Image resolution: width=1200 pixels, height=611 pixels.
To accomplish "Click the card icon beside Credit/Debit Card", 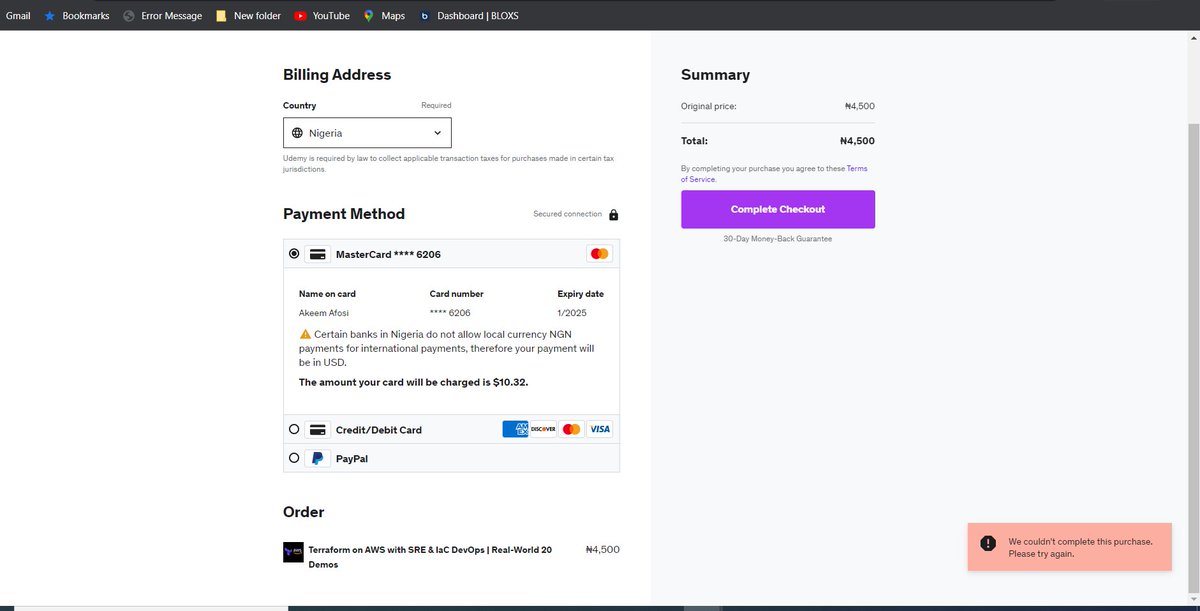I will [318, 430].
